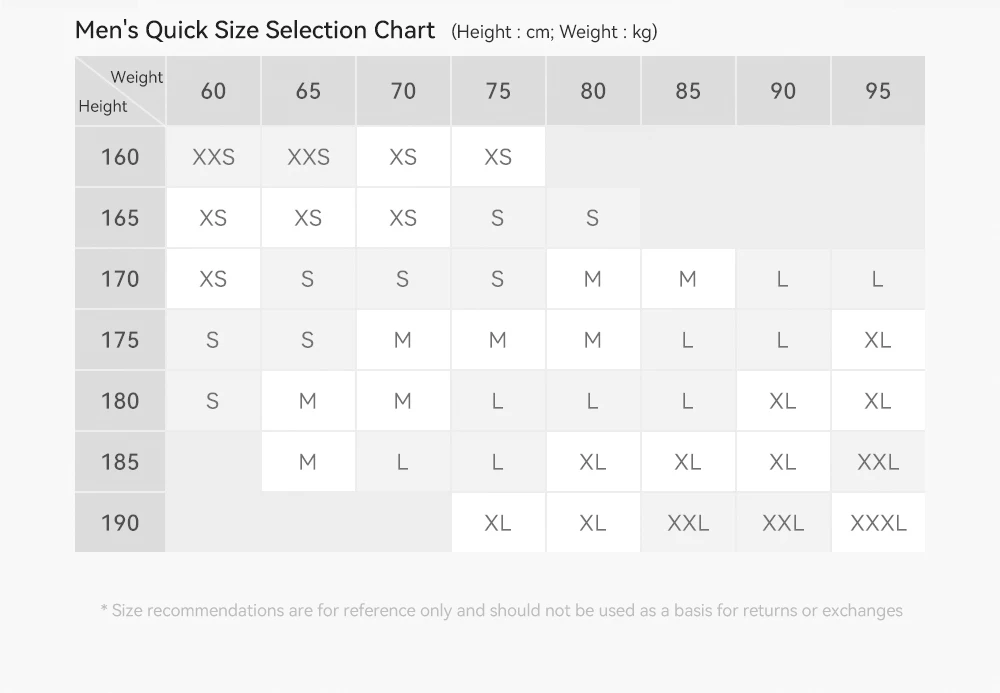Click the XXS cell at height 160, weight 65
Viewport: 1000px width, 693px height.
coord(308,157)
